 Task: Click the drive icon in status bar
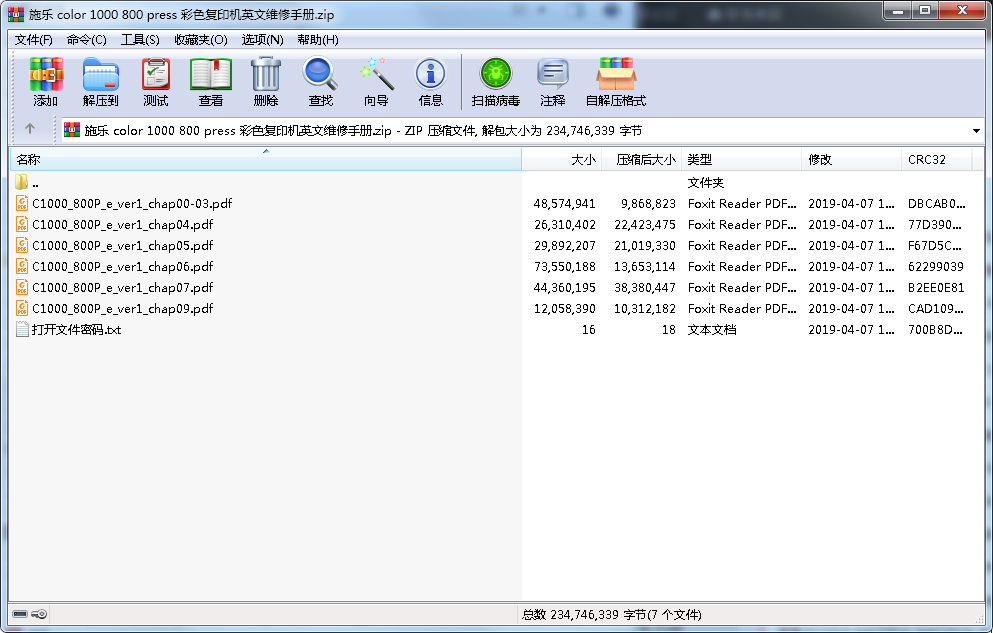(x=20, y=614)
